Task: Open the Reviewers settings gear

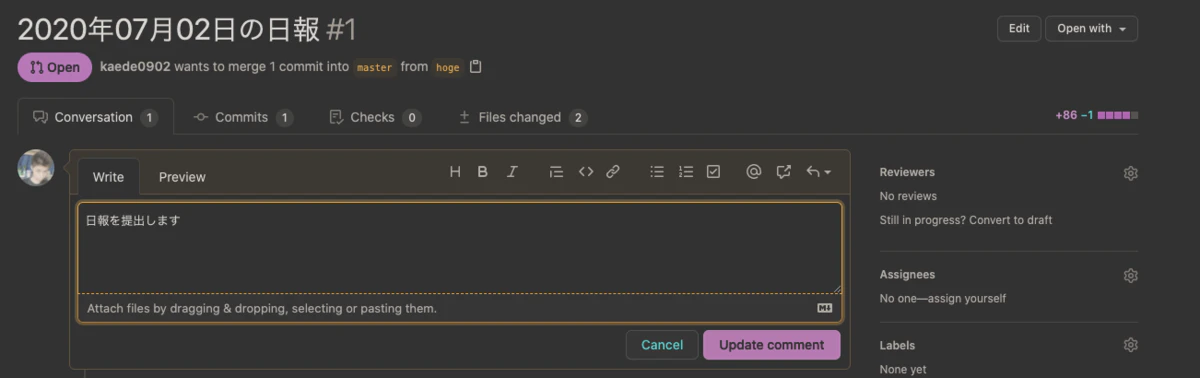Action: 1131,173
